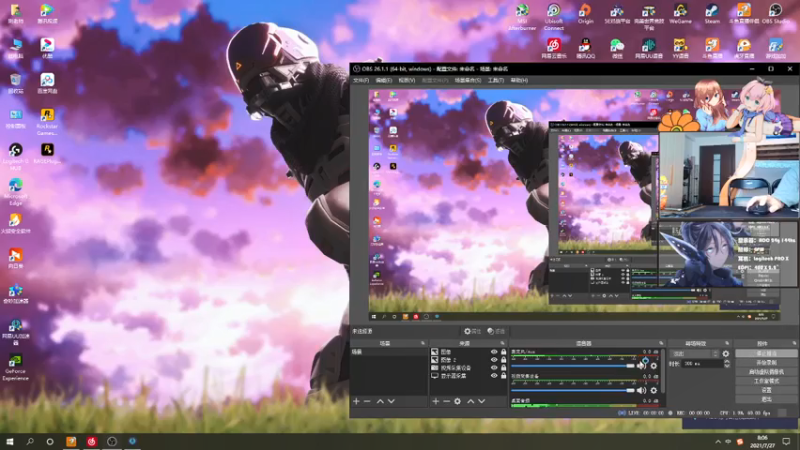The width and height of the screenshot is (800, 450).
Task: Enable 工作室模式 Studio Mode button
Action: tap(766, 381)
